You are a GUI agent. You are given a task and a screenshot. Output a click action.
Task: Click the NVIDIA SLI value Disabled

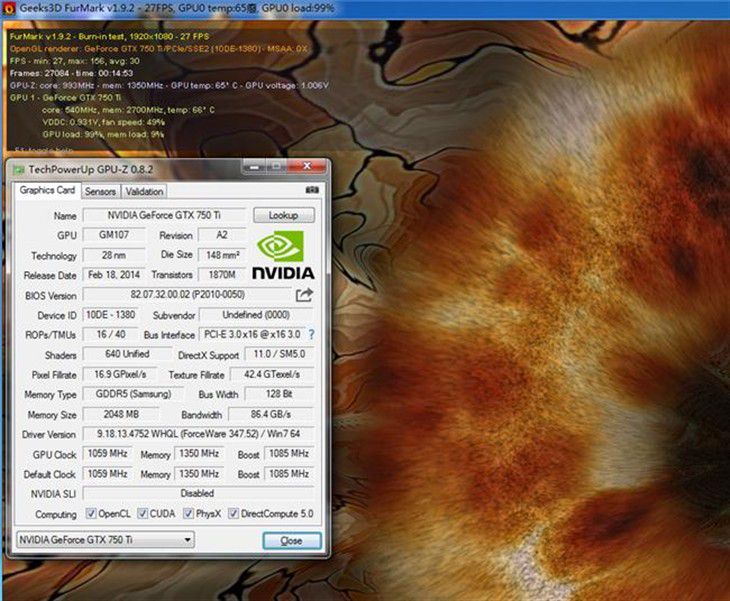198,493
